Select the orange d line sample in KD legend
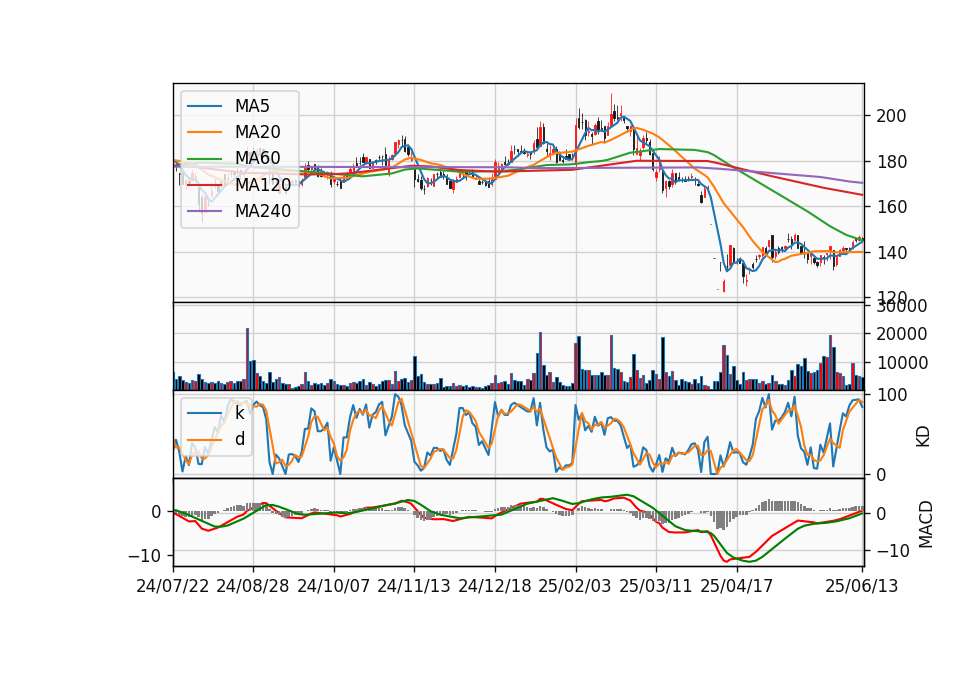The image size is (960, 690). tap(204, 439)
